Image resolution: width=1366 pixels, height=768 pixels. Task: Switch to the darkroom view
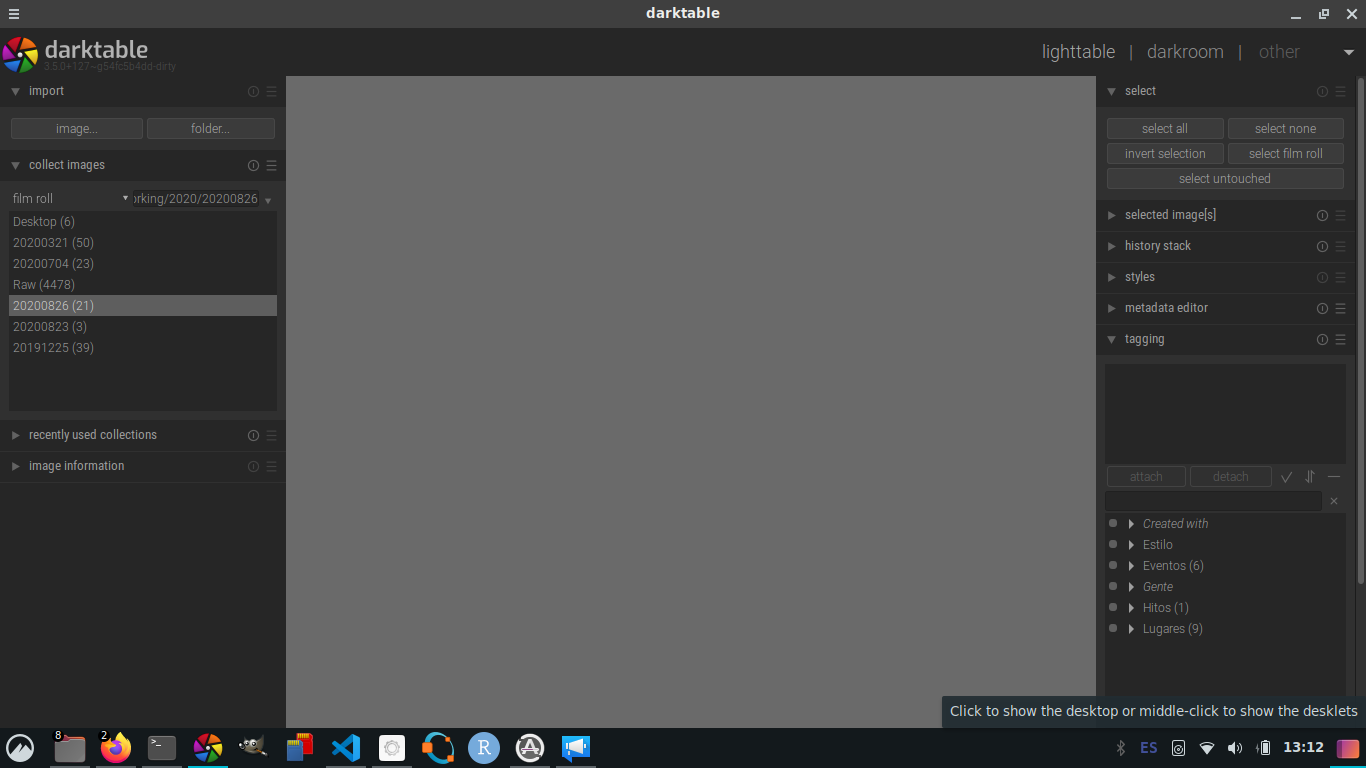pyautogui.click(x=1185, y=52)
